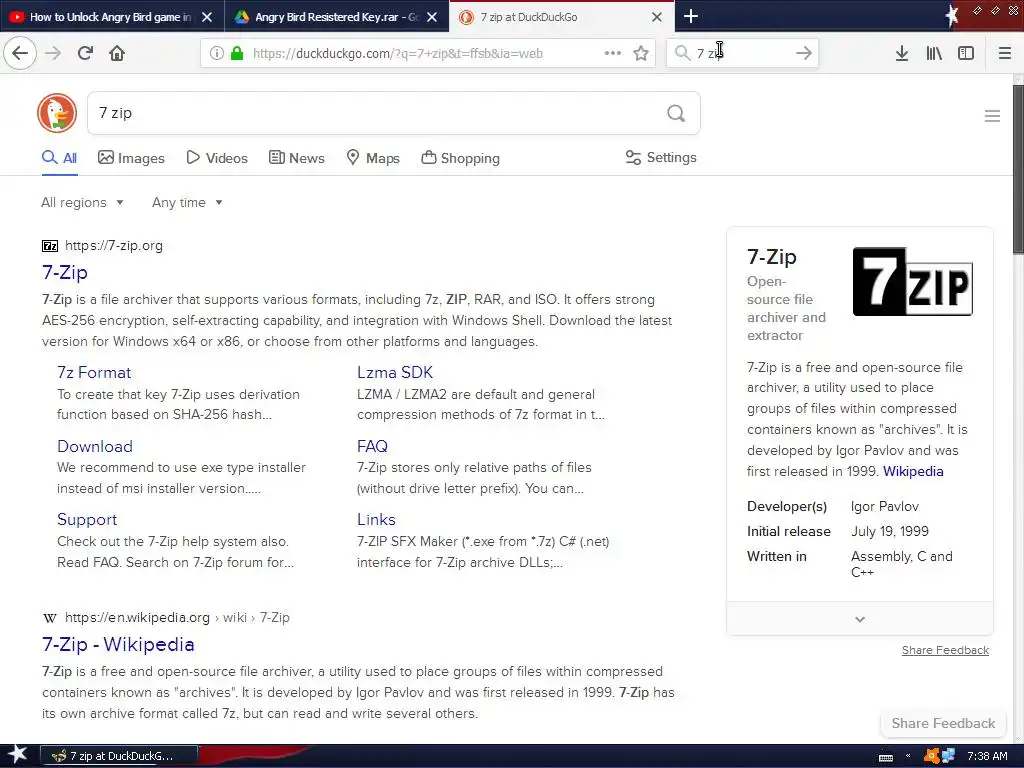Image resolution: width=1024 pixels, height=768 pixels.
Task: Switch to Videos results
Action: (217, 158)
